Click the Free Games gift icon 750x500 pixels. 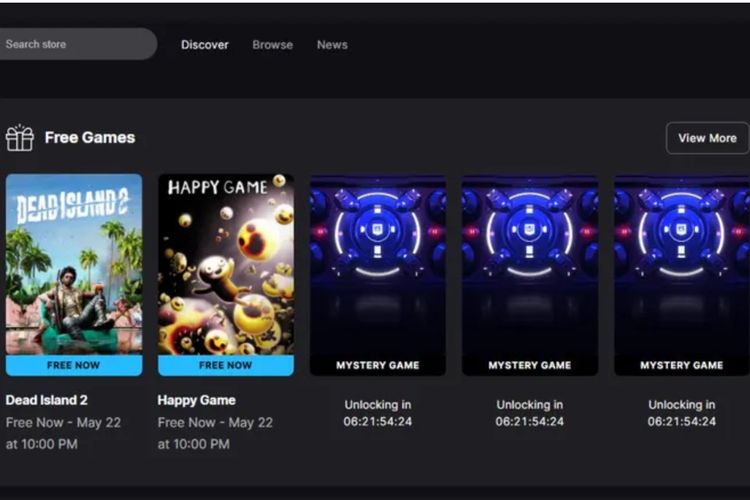pos(20,138)
